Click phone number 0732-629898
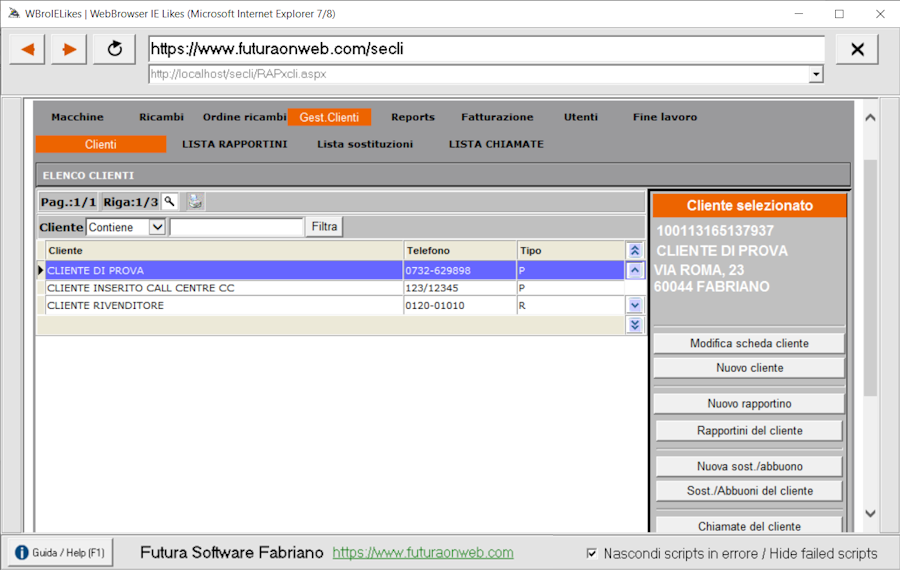The height and width of the screenshot is (570, 900). [x=438, y=270]
